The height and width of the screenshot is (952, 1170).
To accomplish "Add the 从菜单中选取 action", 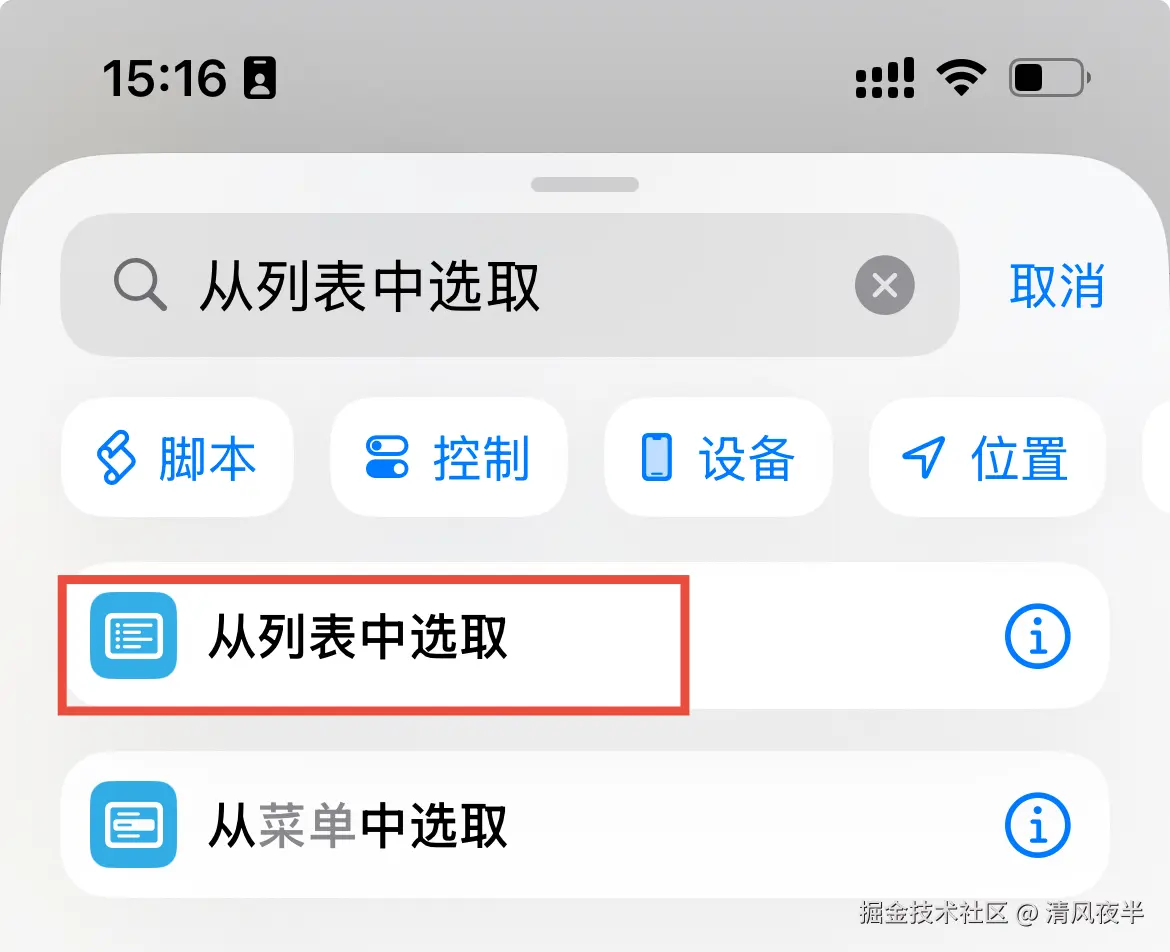I will 584,824.
